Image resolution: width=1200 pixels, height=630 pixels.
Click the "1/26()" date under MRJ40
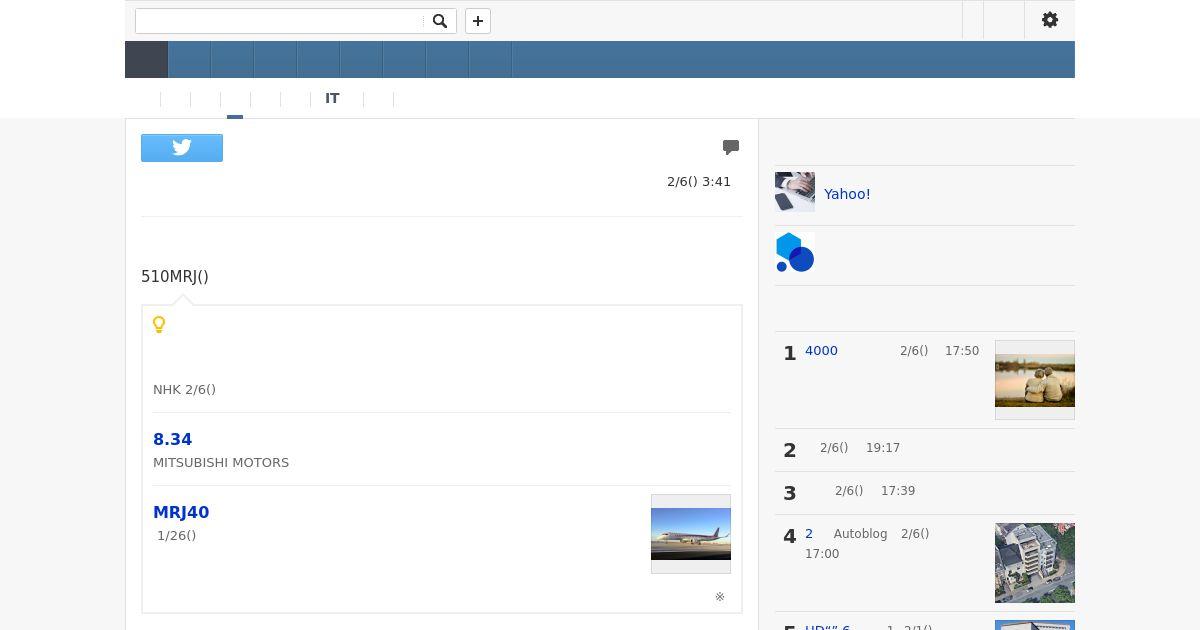[177, 536]
